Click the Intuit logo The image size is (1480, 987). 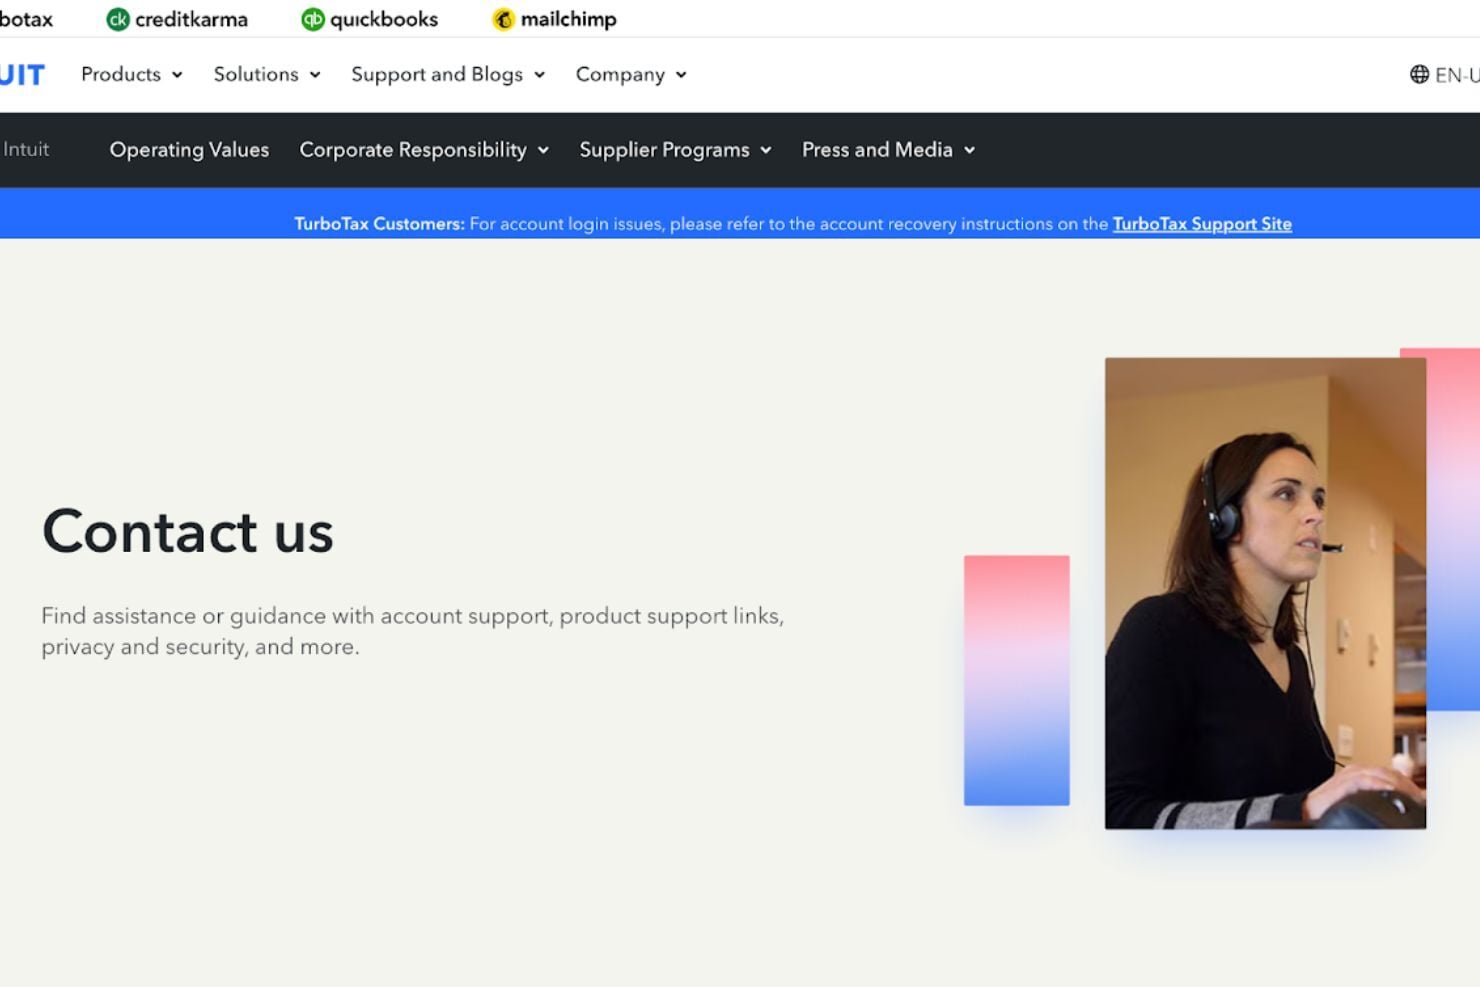pyautogui.click(x=22, y=74)
